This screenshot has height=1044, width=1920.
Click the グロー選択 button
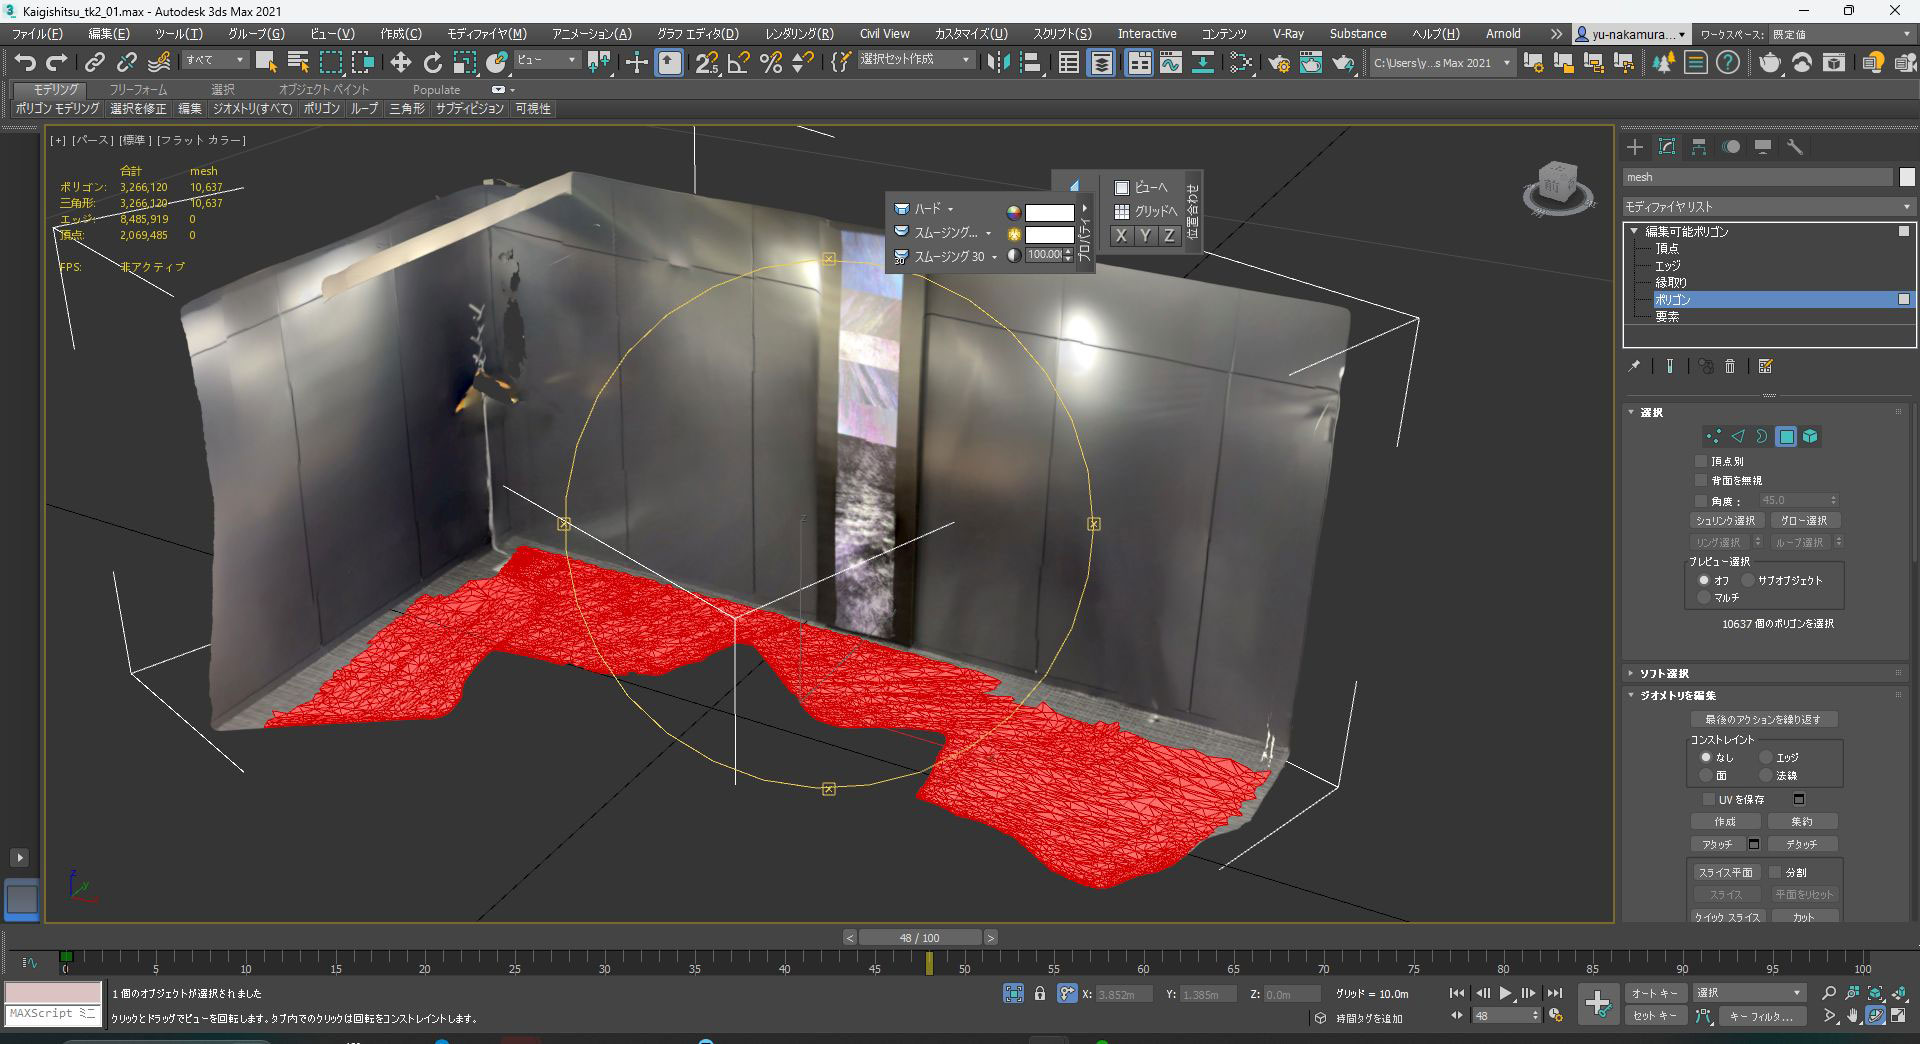1804,520
